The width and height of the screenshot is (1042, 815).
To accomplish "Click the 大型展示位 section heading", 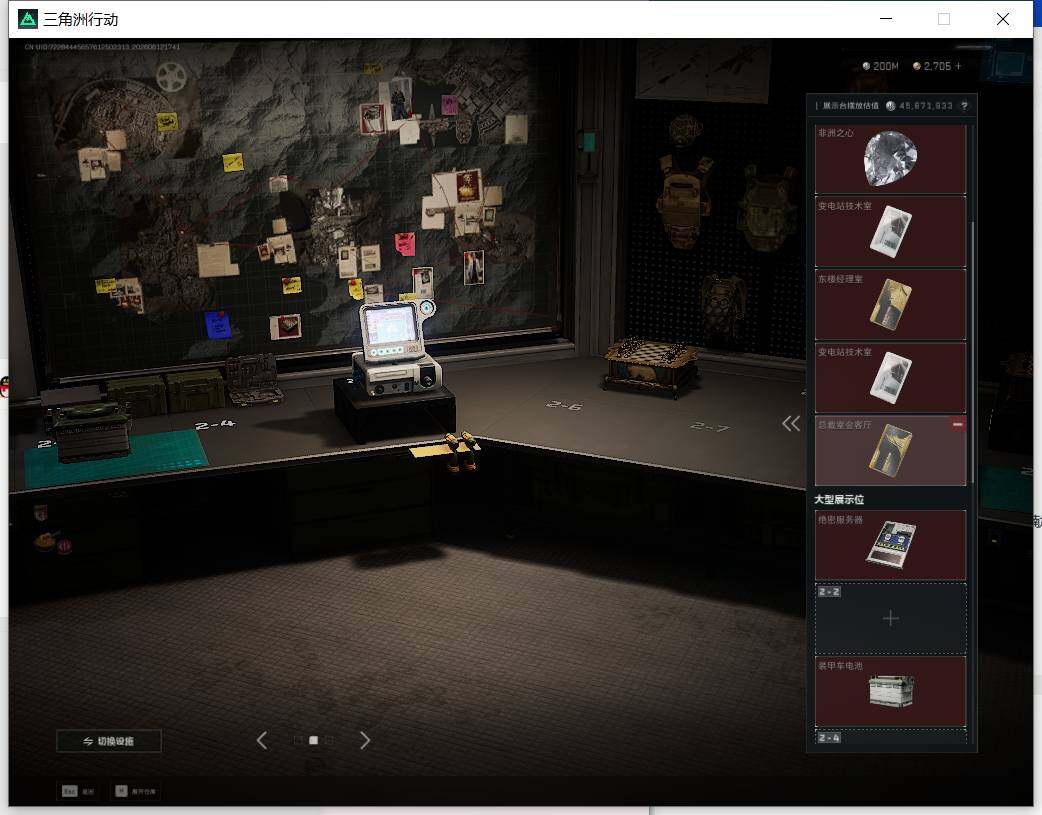I will 839,499.
